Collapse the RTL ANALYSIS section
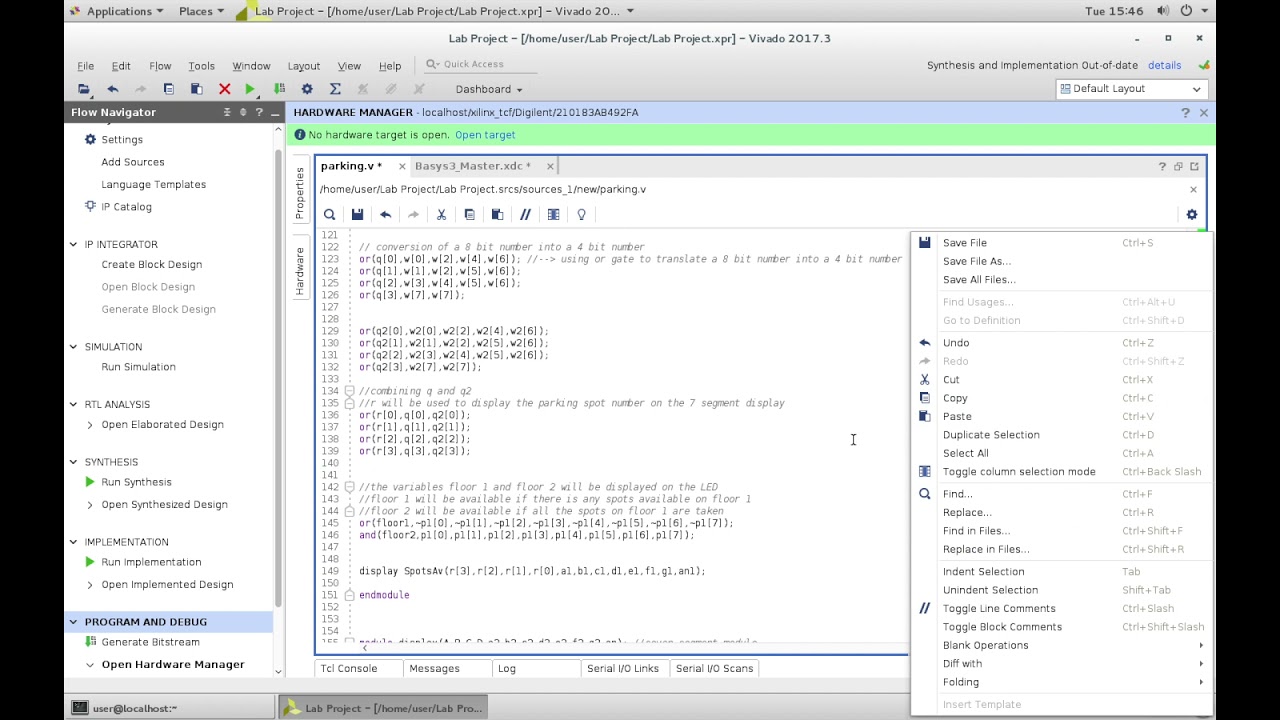 coord(73,404)
